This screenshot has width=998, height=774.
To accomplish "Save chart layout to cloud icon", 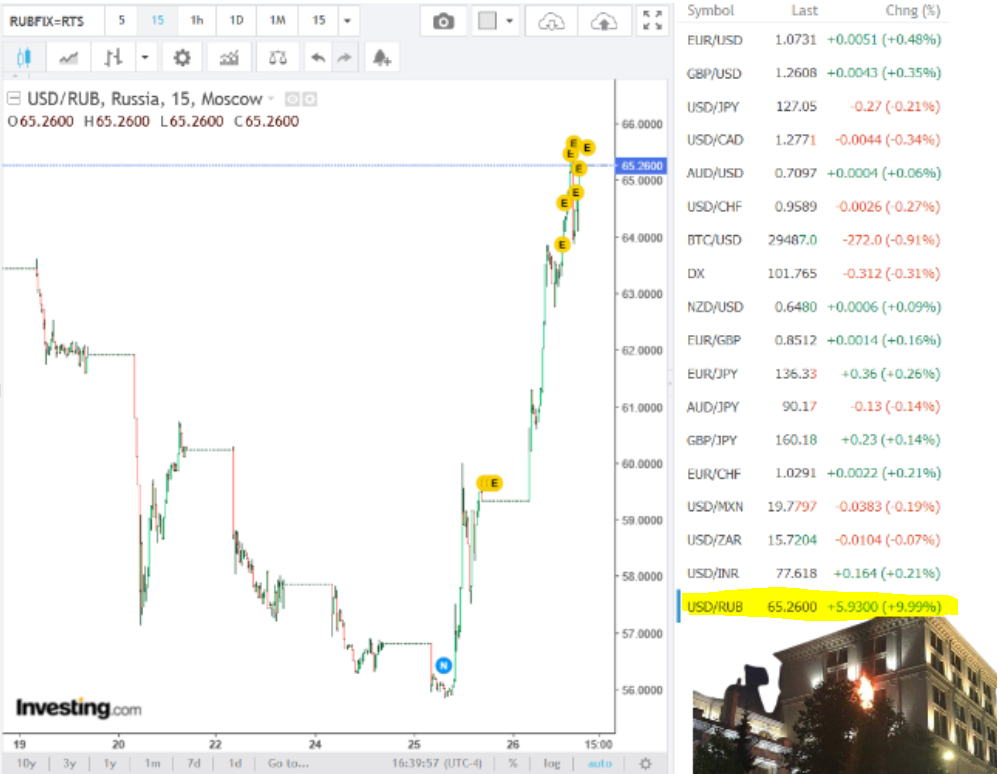I will pos(604,22).
